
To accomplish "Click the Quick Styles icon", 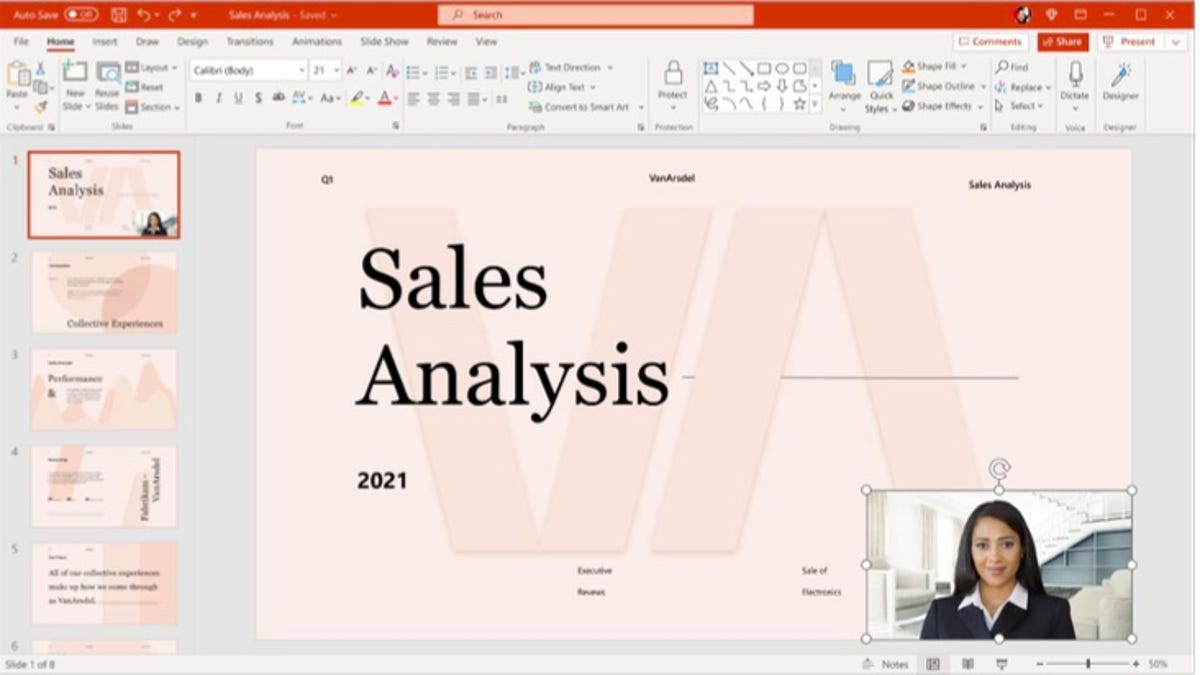I will 880,76.
